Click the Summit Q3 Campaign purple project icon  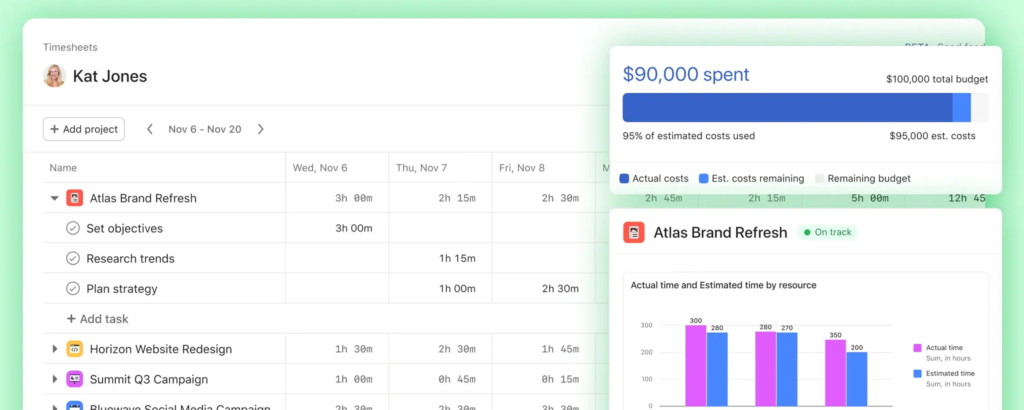coord(74,379)
